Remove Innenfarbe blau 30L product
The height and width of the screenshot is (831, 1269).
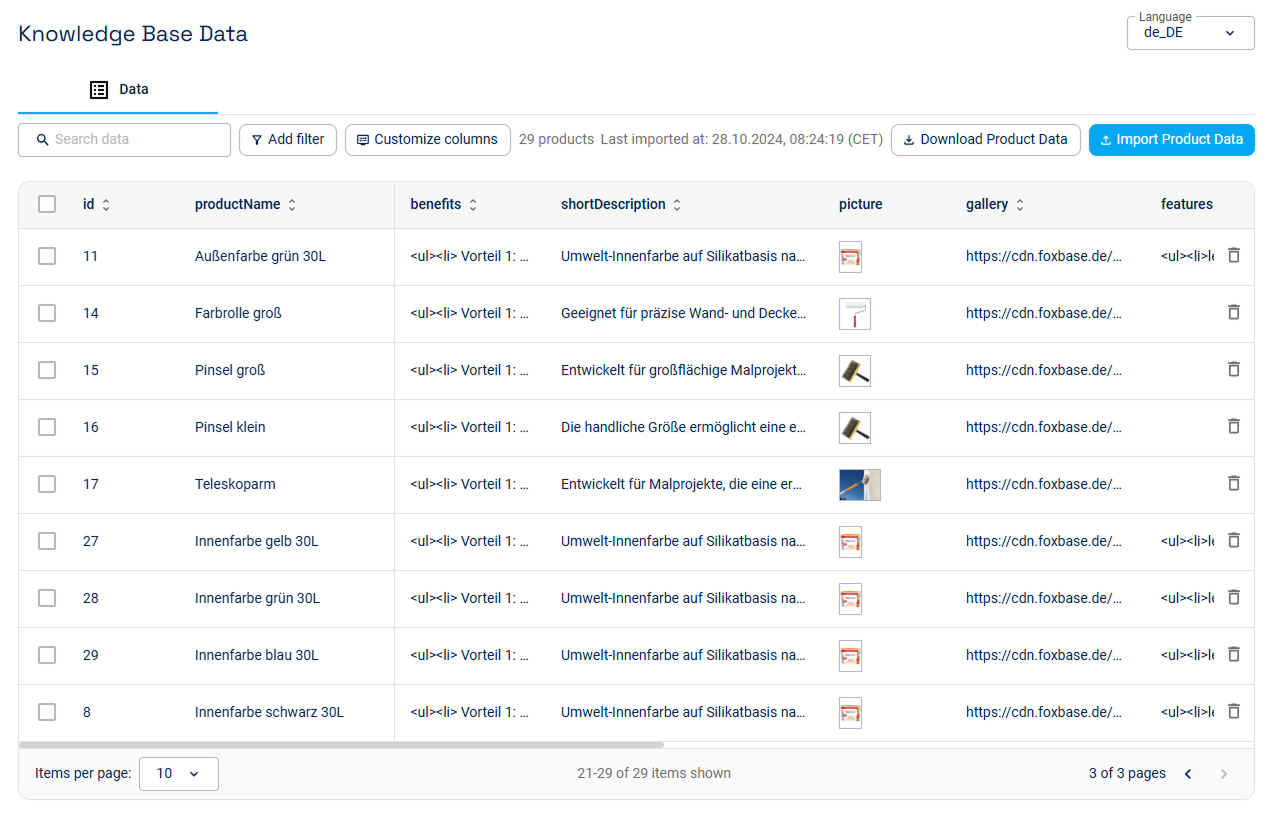pyautogui.click(x=1234, y=655)
